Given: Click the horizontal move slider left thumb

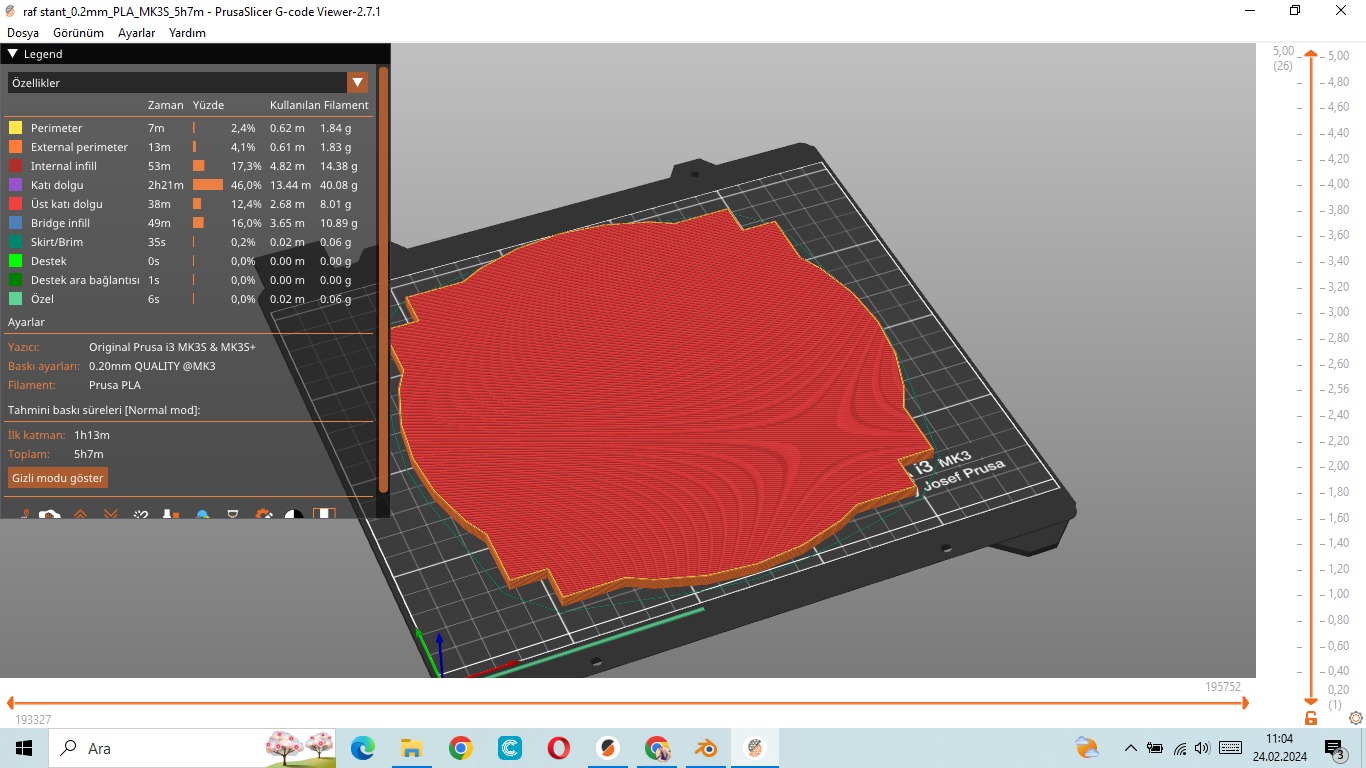Looking at the screenshot, I should [11, 703].
